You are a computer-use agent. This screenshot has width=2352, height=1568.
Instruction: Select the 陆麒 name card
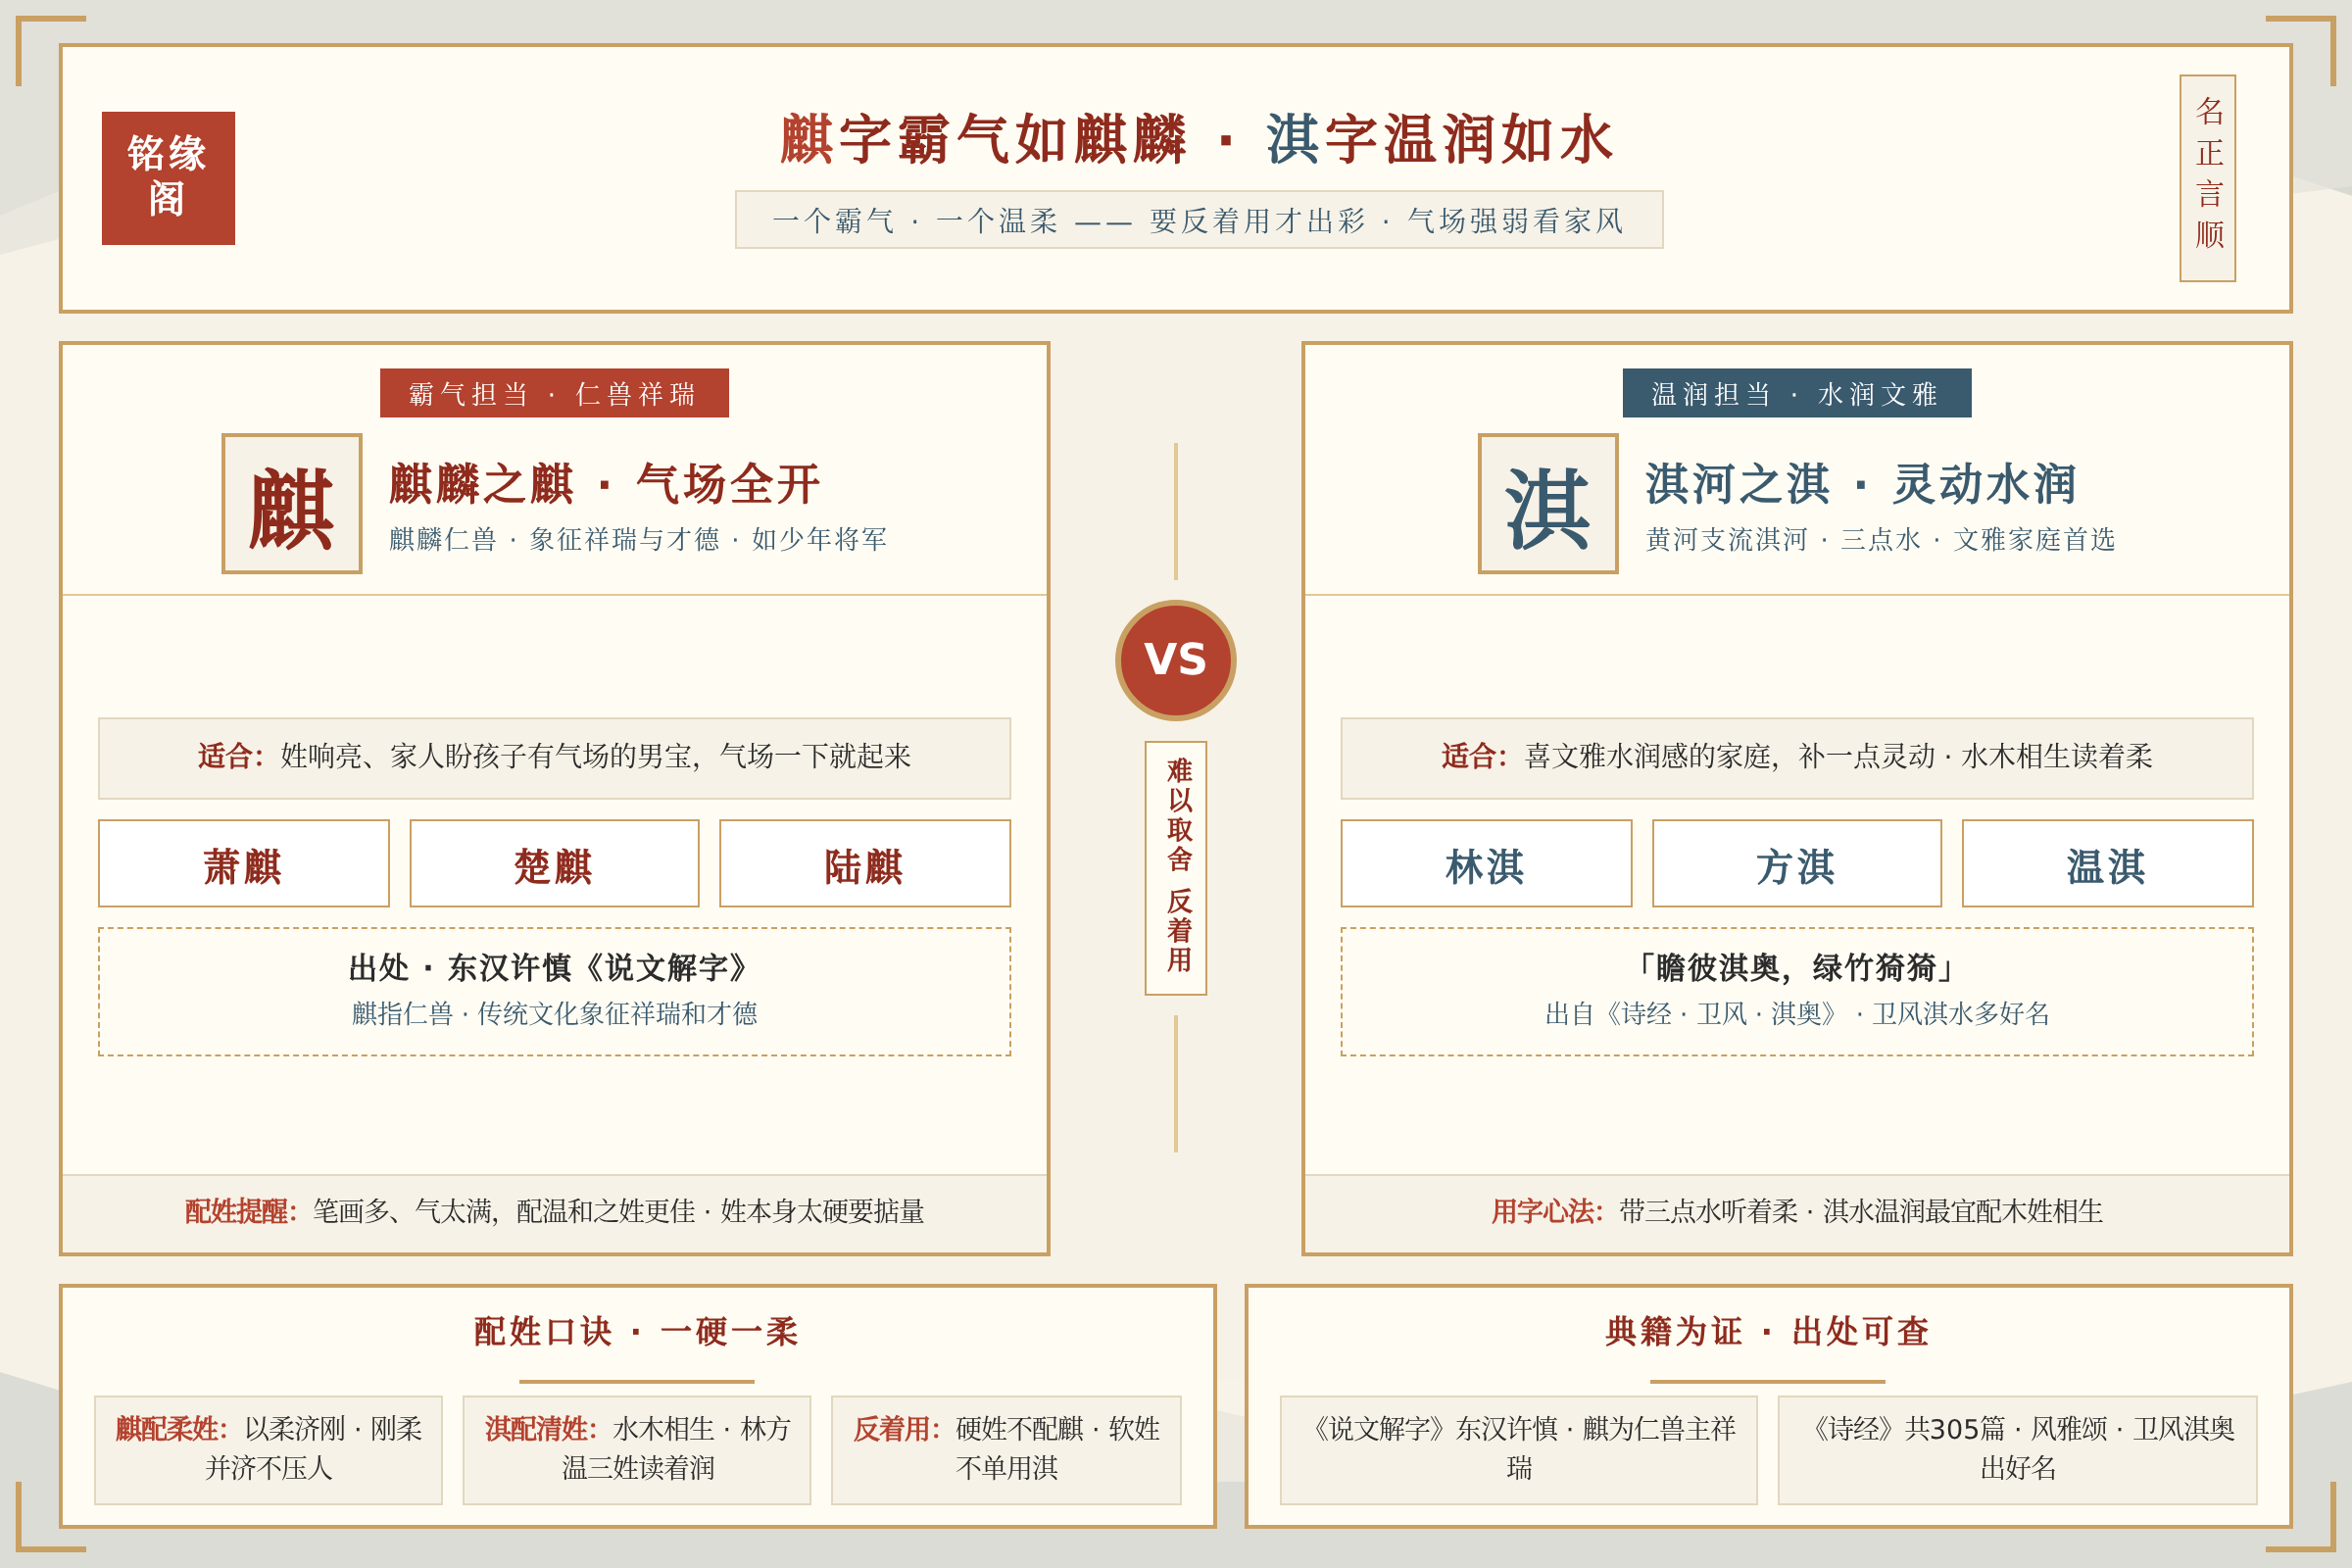tap(865, 864)
